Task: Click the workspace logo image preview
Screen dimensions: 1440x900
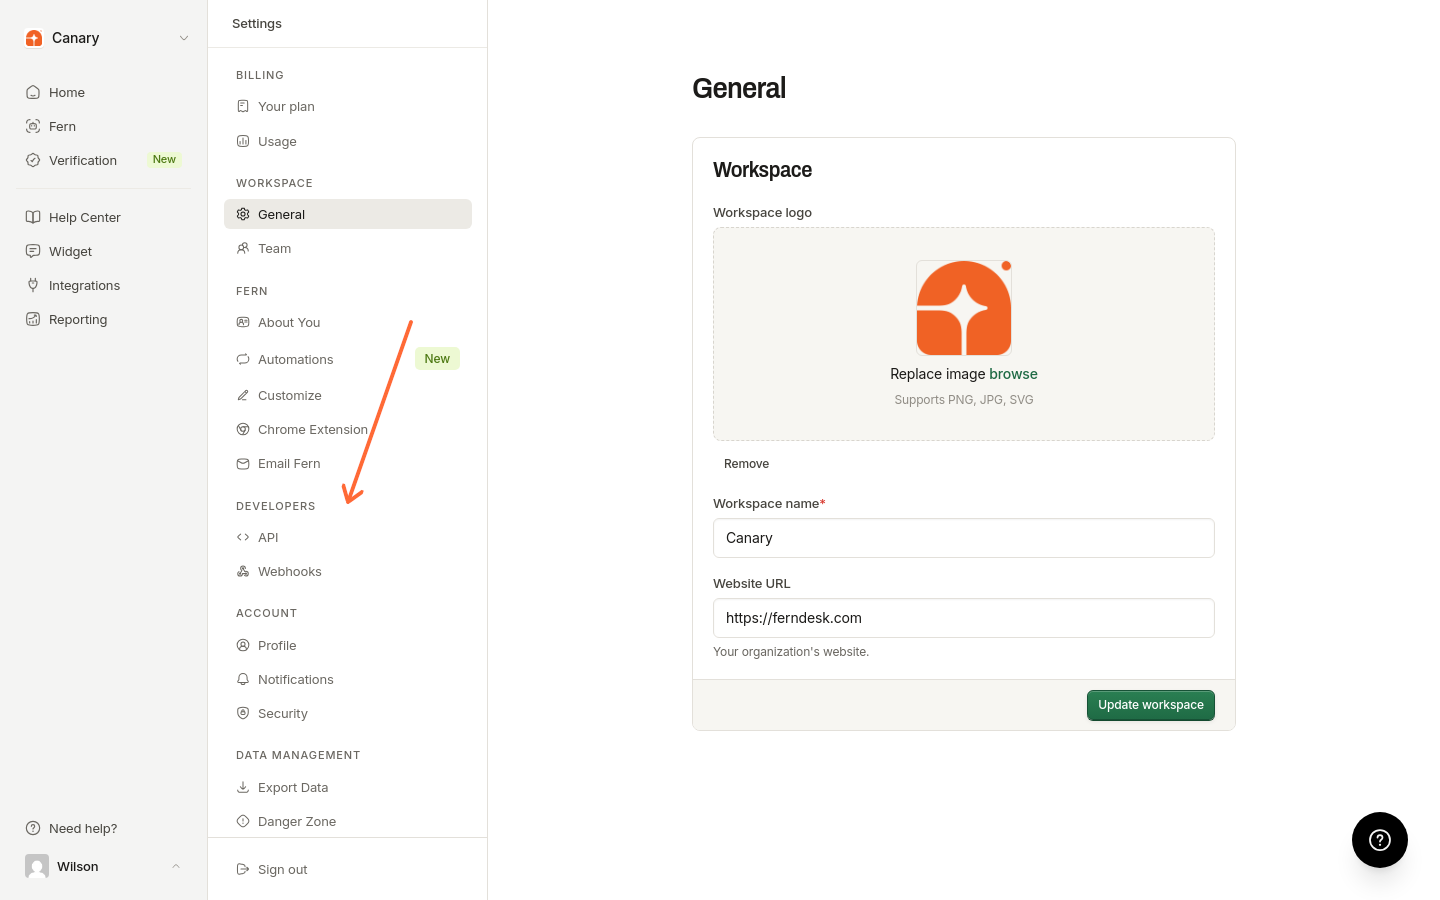Action: coord(964,308)
